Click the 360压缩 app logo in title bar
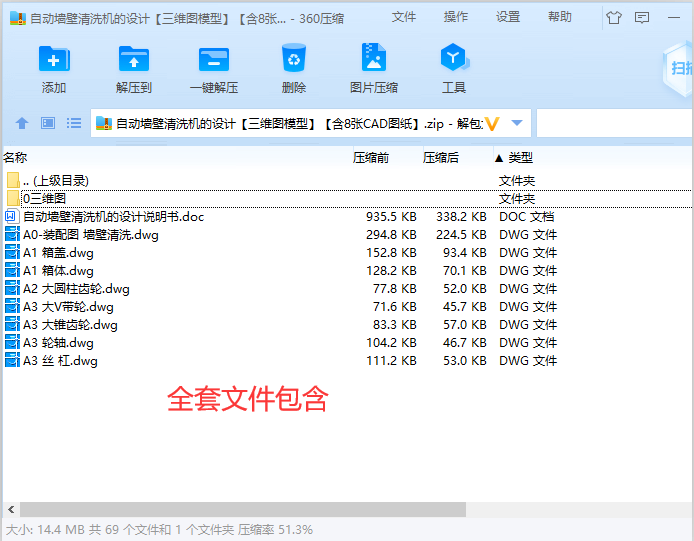This screenshot has width=694, height=541. tap(18, 19)
